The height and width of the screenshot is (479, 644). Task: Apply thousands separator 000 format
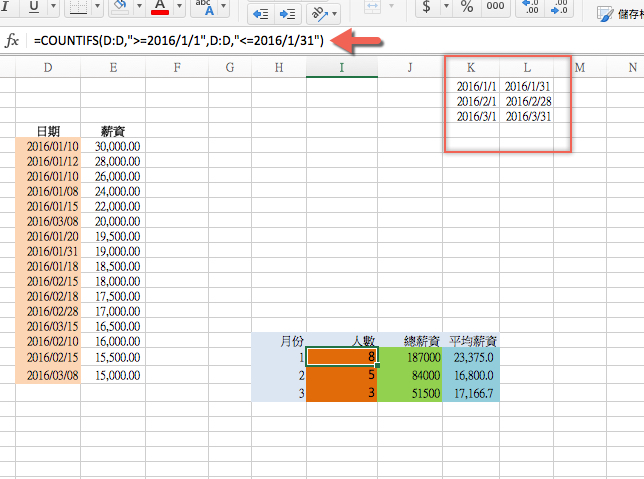[495, 7]
